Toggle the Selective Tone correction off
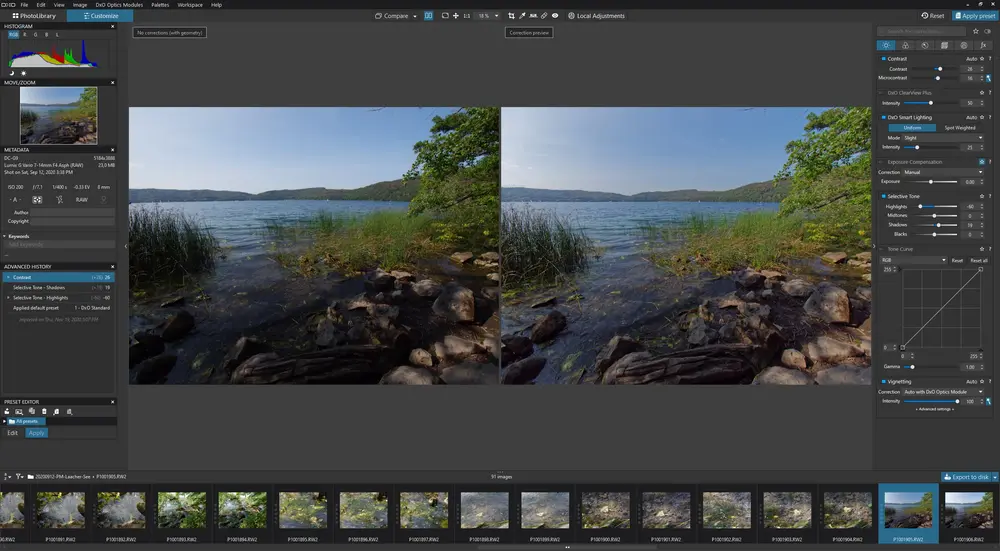 (884, 196)
